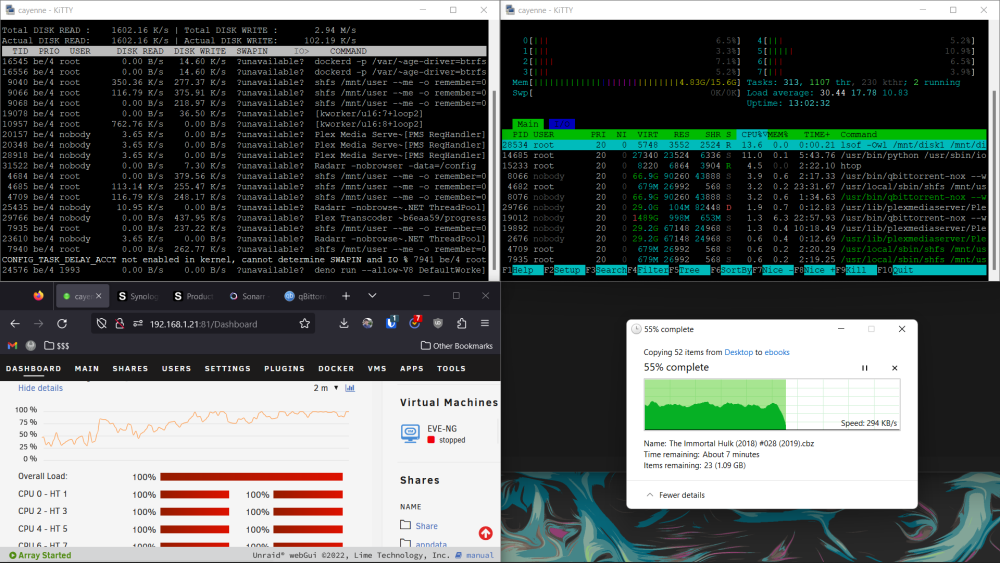Open the Unraid APPS menu

coord(412,369)
